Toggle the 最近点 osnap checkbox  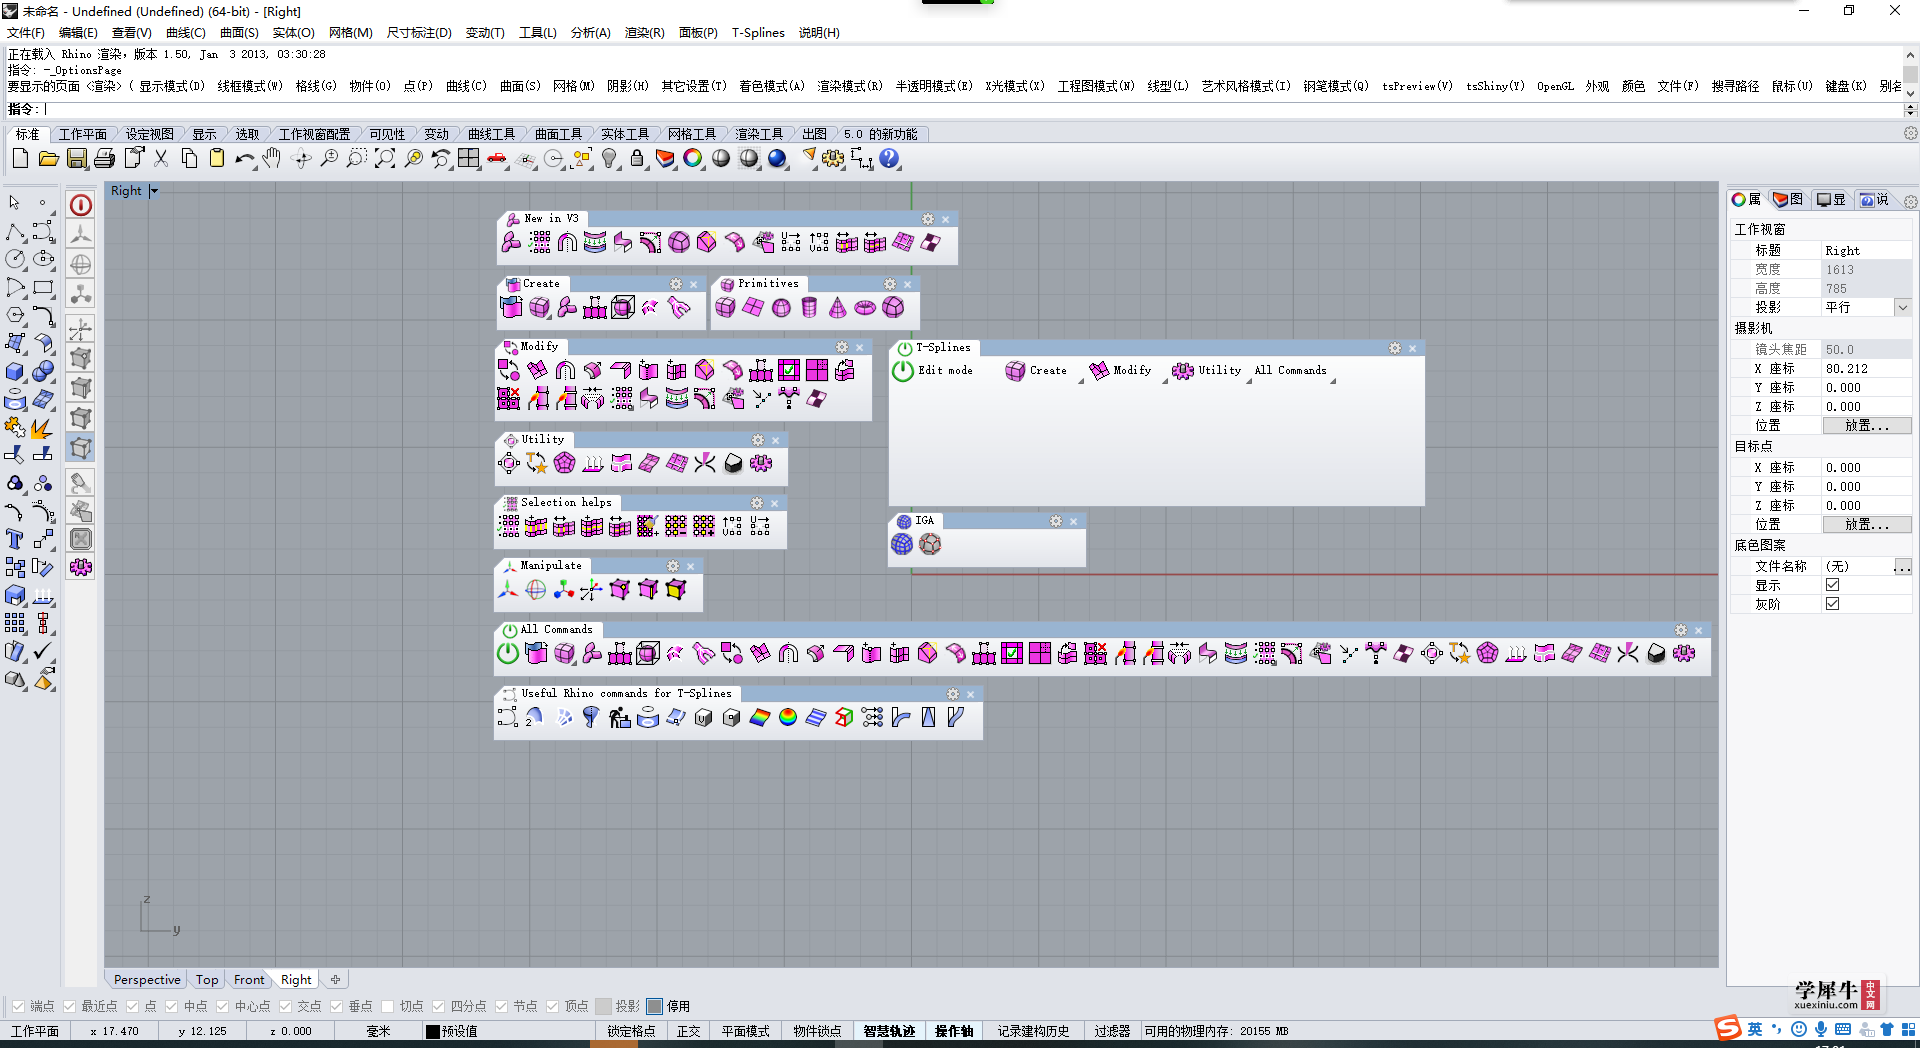point(69,1006)
